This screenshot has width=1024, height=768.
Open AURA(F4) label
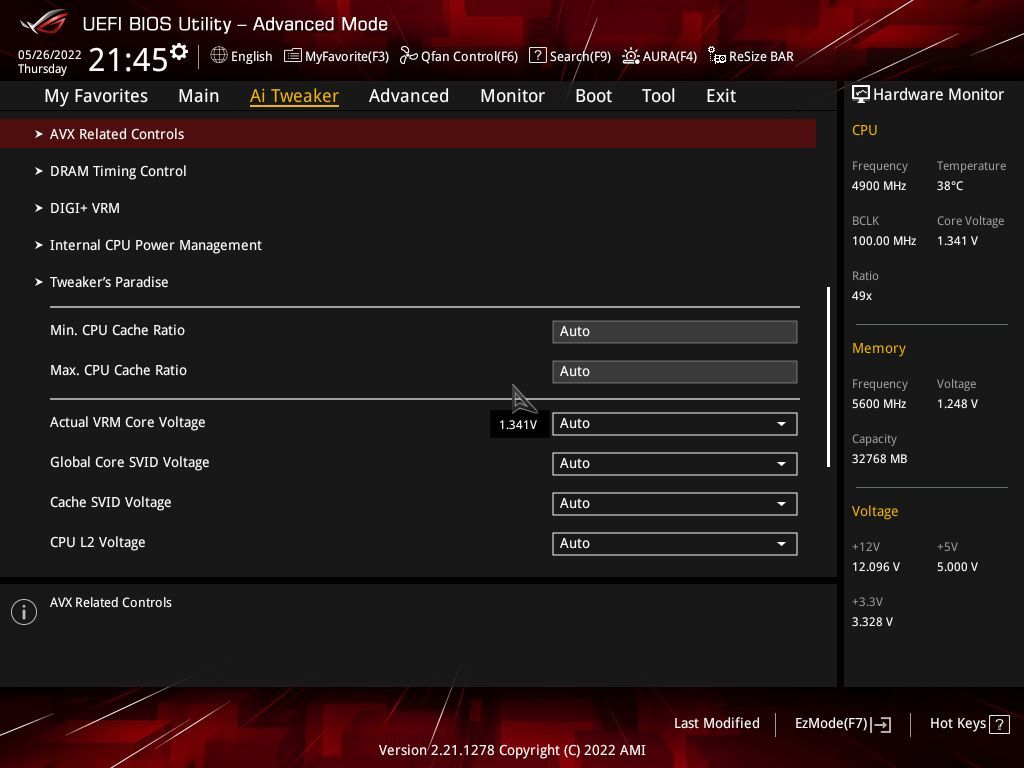coord(669,57)
